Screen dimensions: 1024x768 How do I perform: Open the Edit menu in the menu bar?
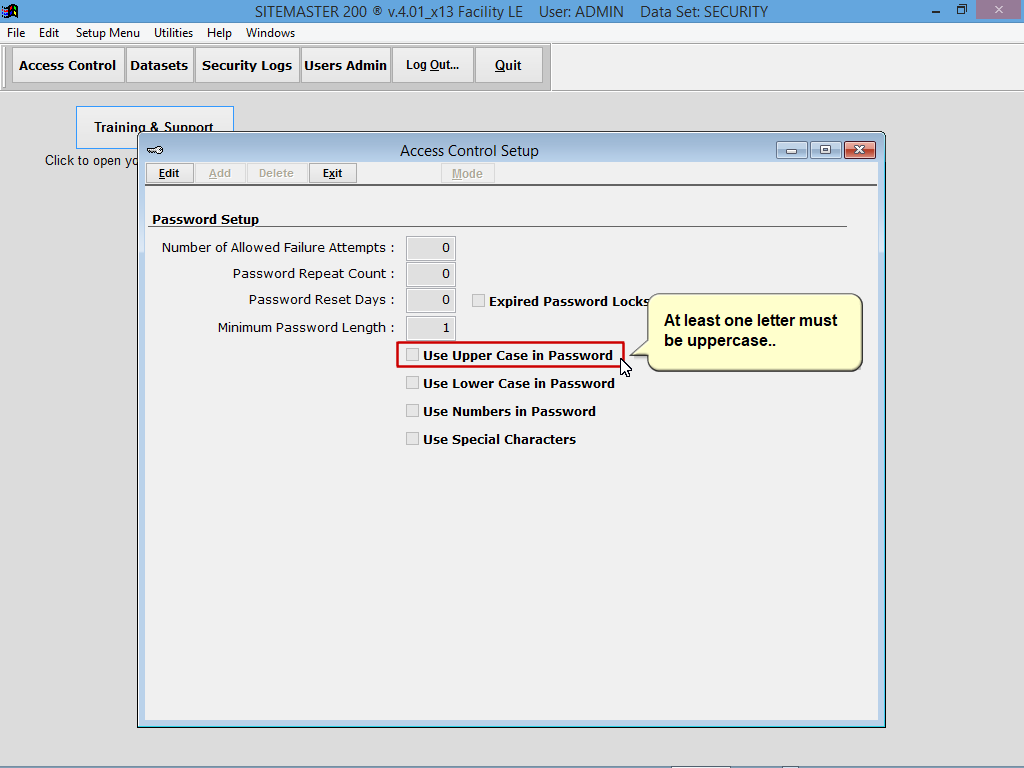49,33
